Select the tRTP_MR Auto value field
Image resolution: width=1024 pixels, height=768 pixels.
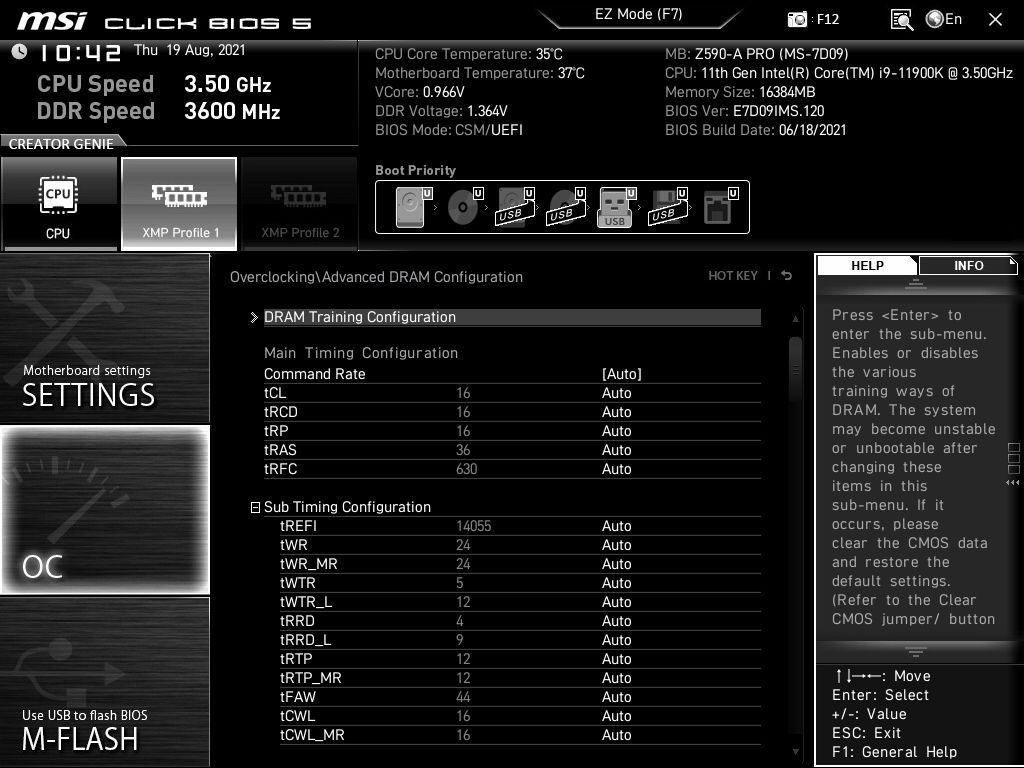click(616, 678)
